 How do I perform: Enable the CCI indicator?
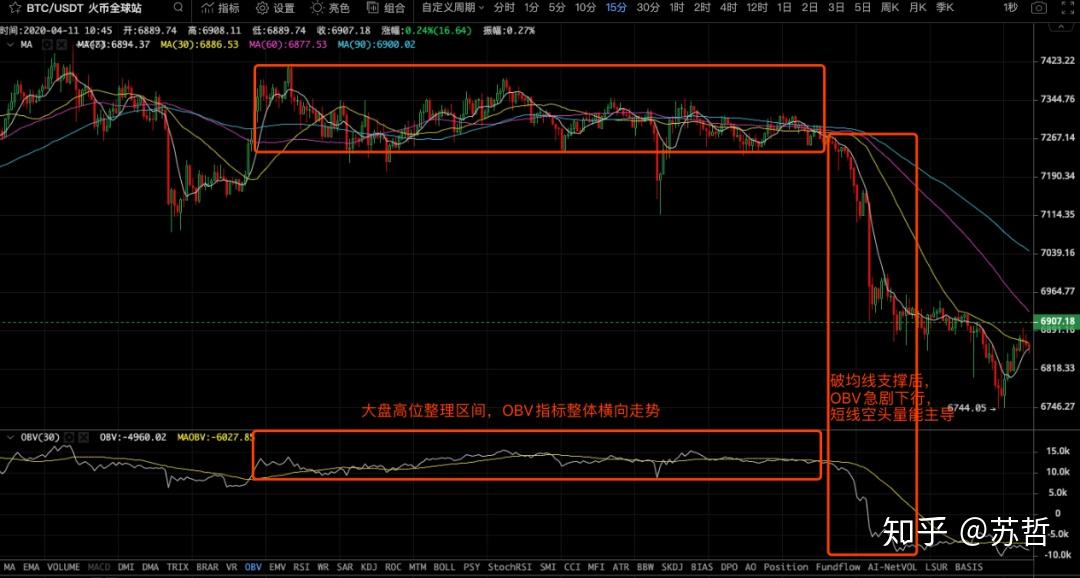(572, 567)
